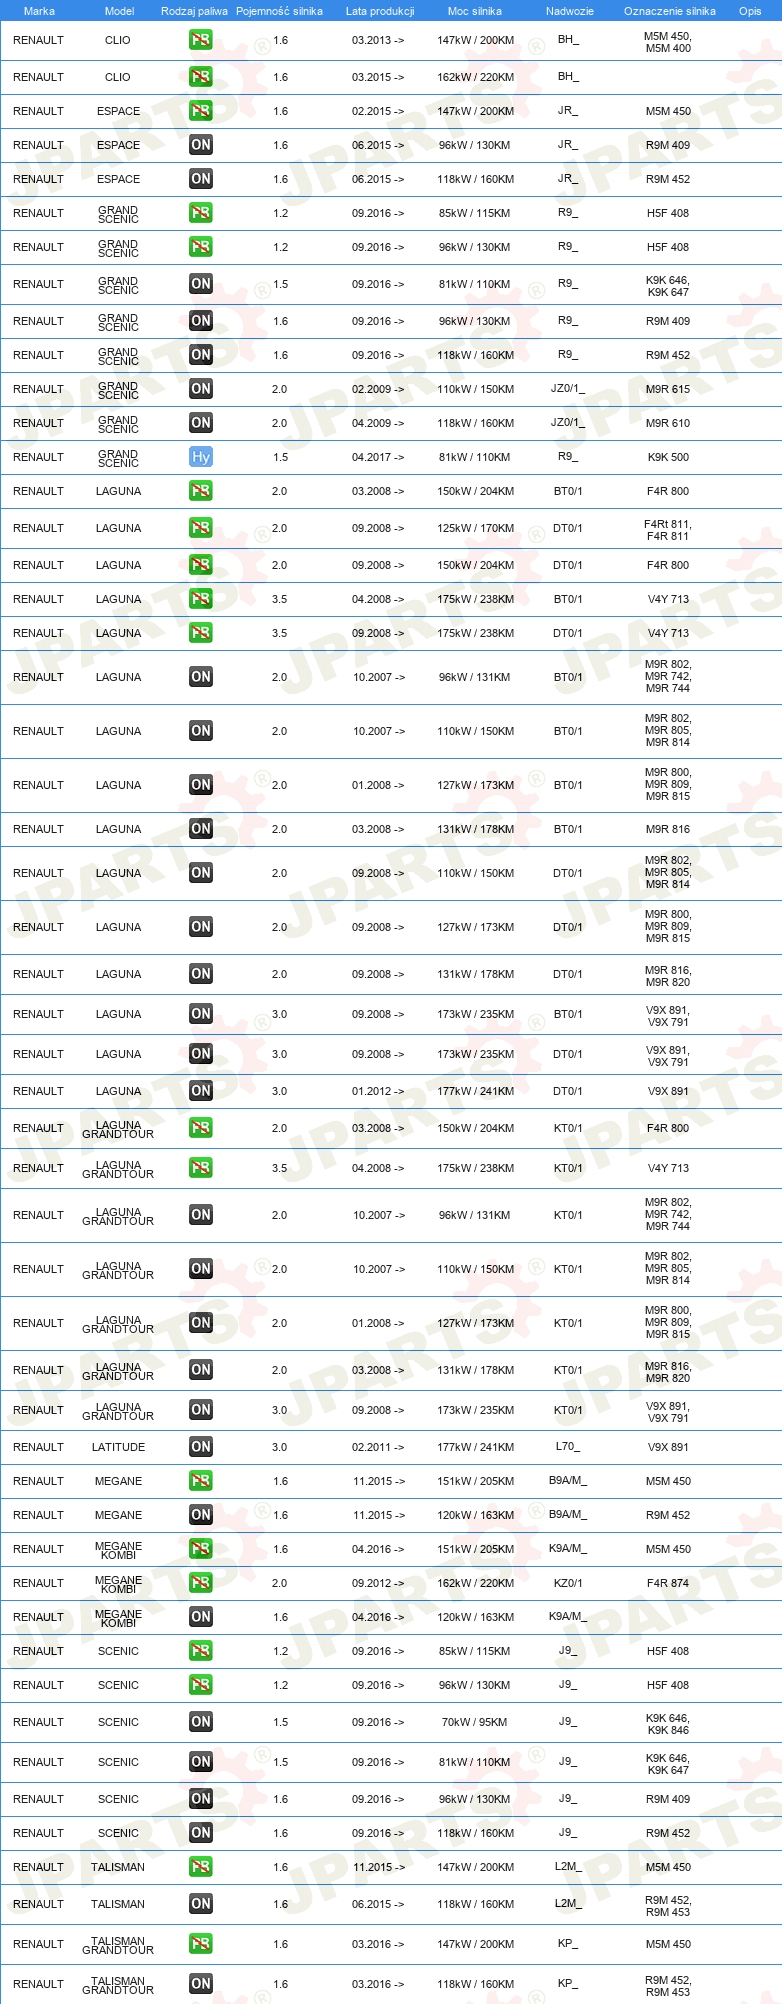
Task: Click the Model column header
Action: tap(119, 11)
